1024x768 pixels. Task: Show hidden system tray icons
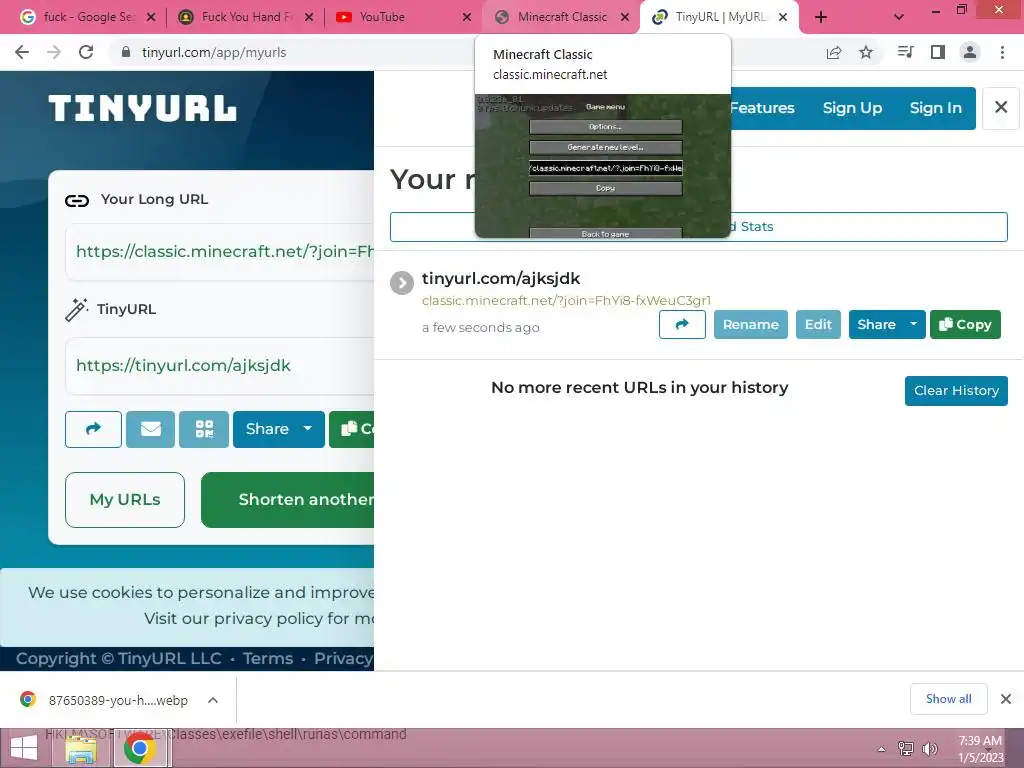(882, 749)
